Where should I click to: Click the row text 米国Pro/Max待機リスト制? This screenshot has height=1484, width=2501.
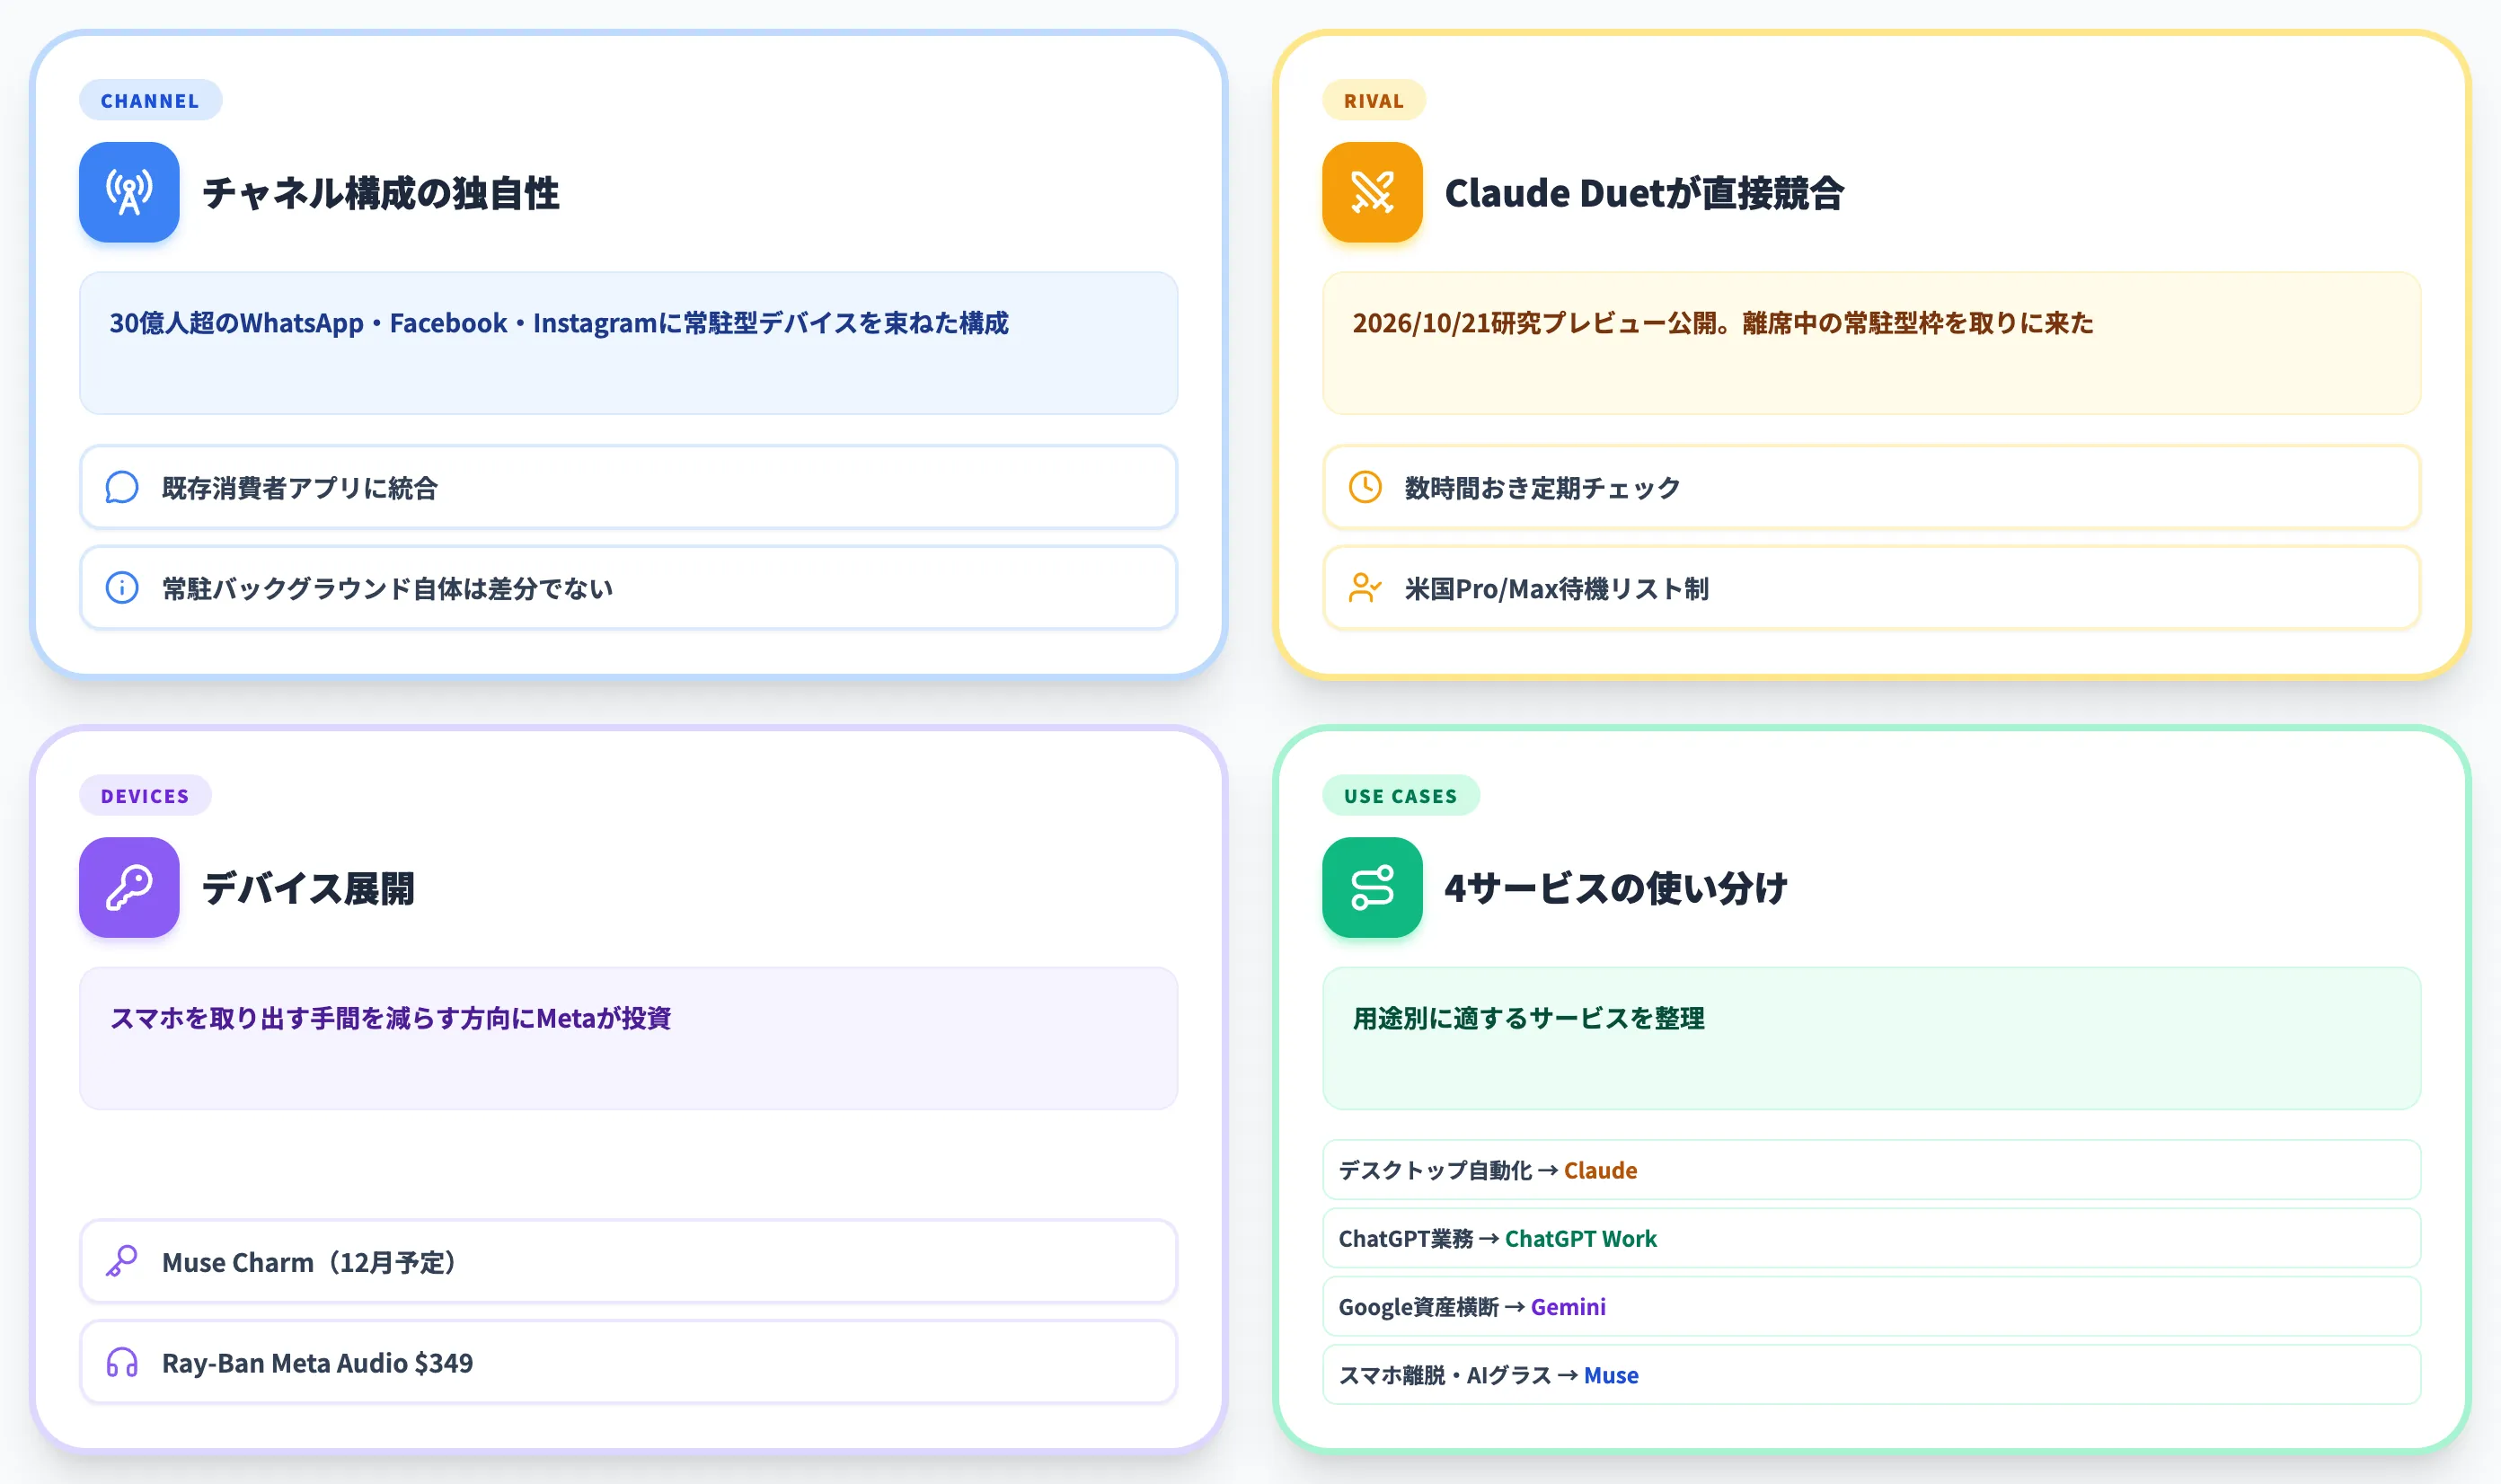[1556, 589]
